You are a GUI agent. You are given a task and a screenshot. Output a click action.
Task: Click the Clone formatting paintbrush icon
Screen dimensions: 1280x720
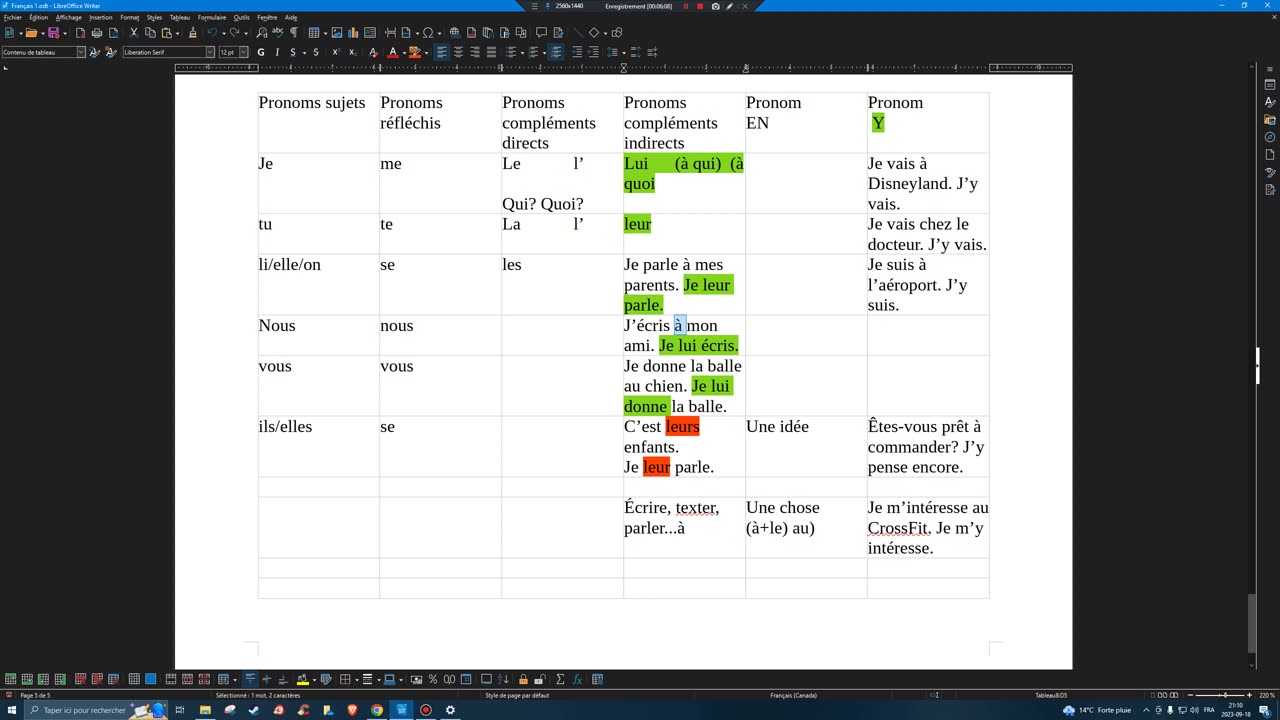(193, 33)
